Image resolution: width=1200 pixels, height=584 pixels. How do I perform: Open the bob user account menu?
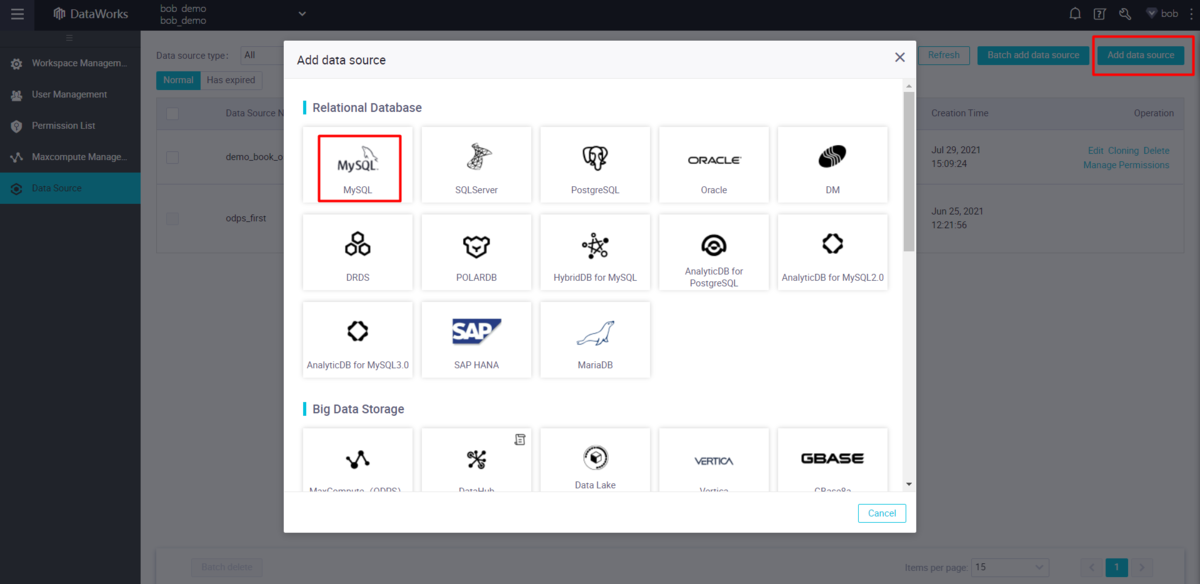[1161, 14]
